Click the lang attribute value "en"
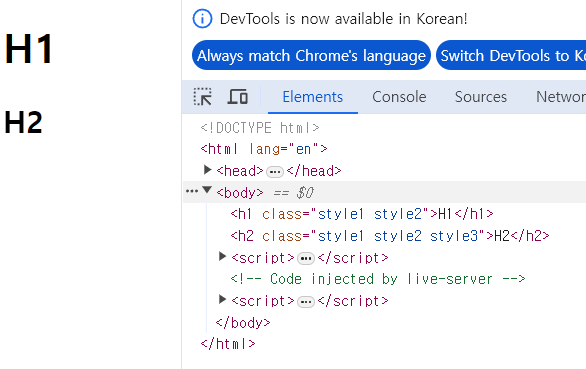The width and height of the screenshot is (586, 369). pyautogui.click(x=303, y=149)
